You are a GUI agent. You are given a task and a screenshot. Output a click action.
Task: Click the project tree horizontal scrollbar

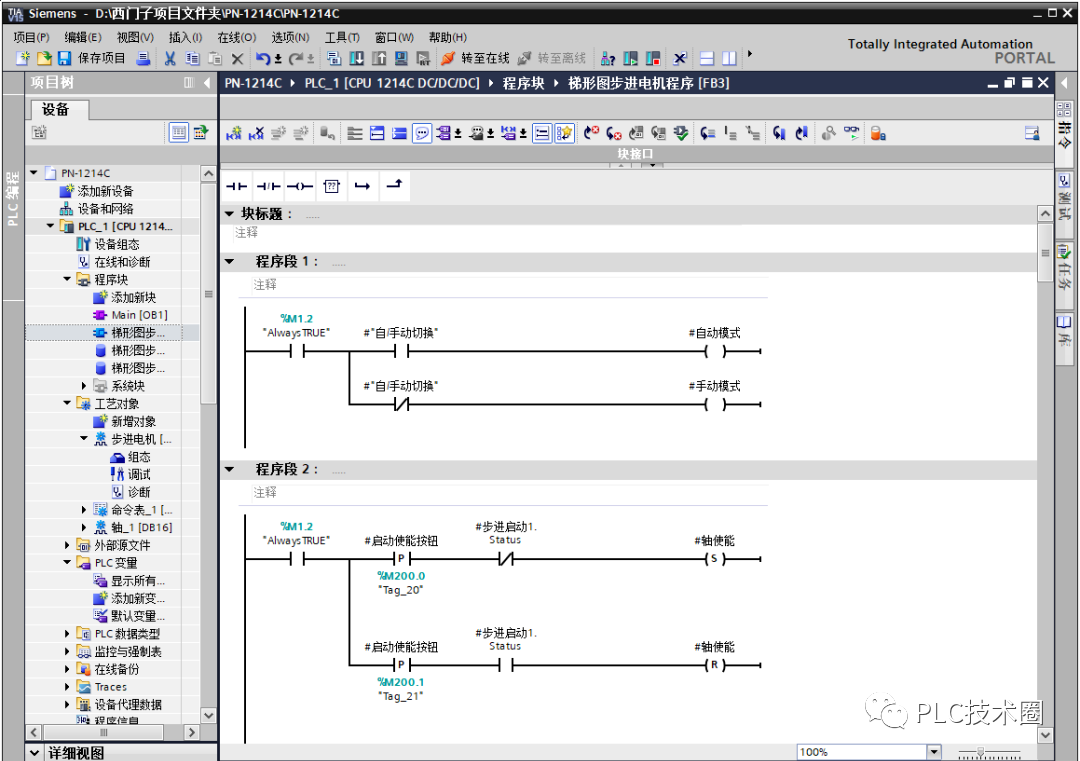(x=104, y=732)
